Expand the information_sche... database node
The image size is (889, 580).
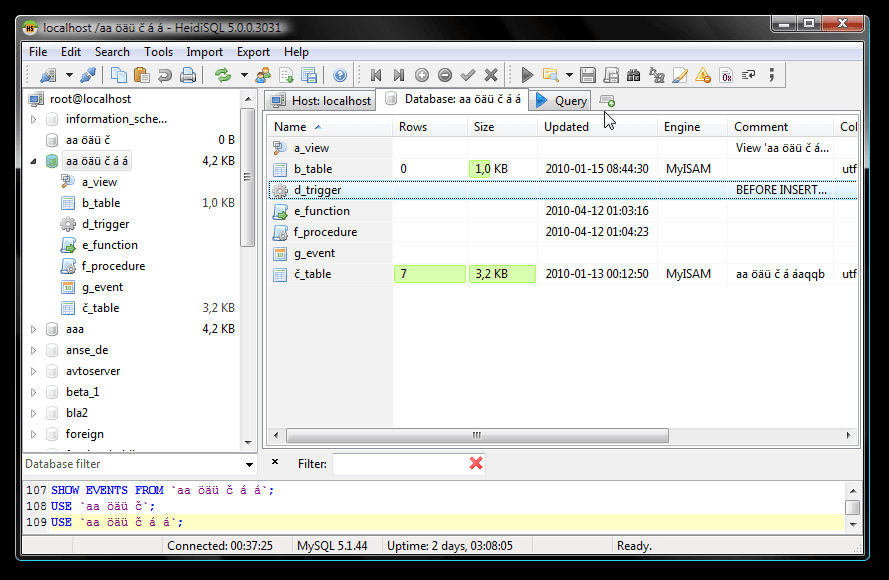coord(33,119)
